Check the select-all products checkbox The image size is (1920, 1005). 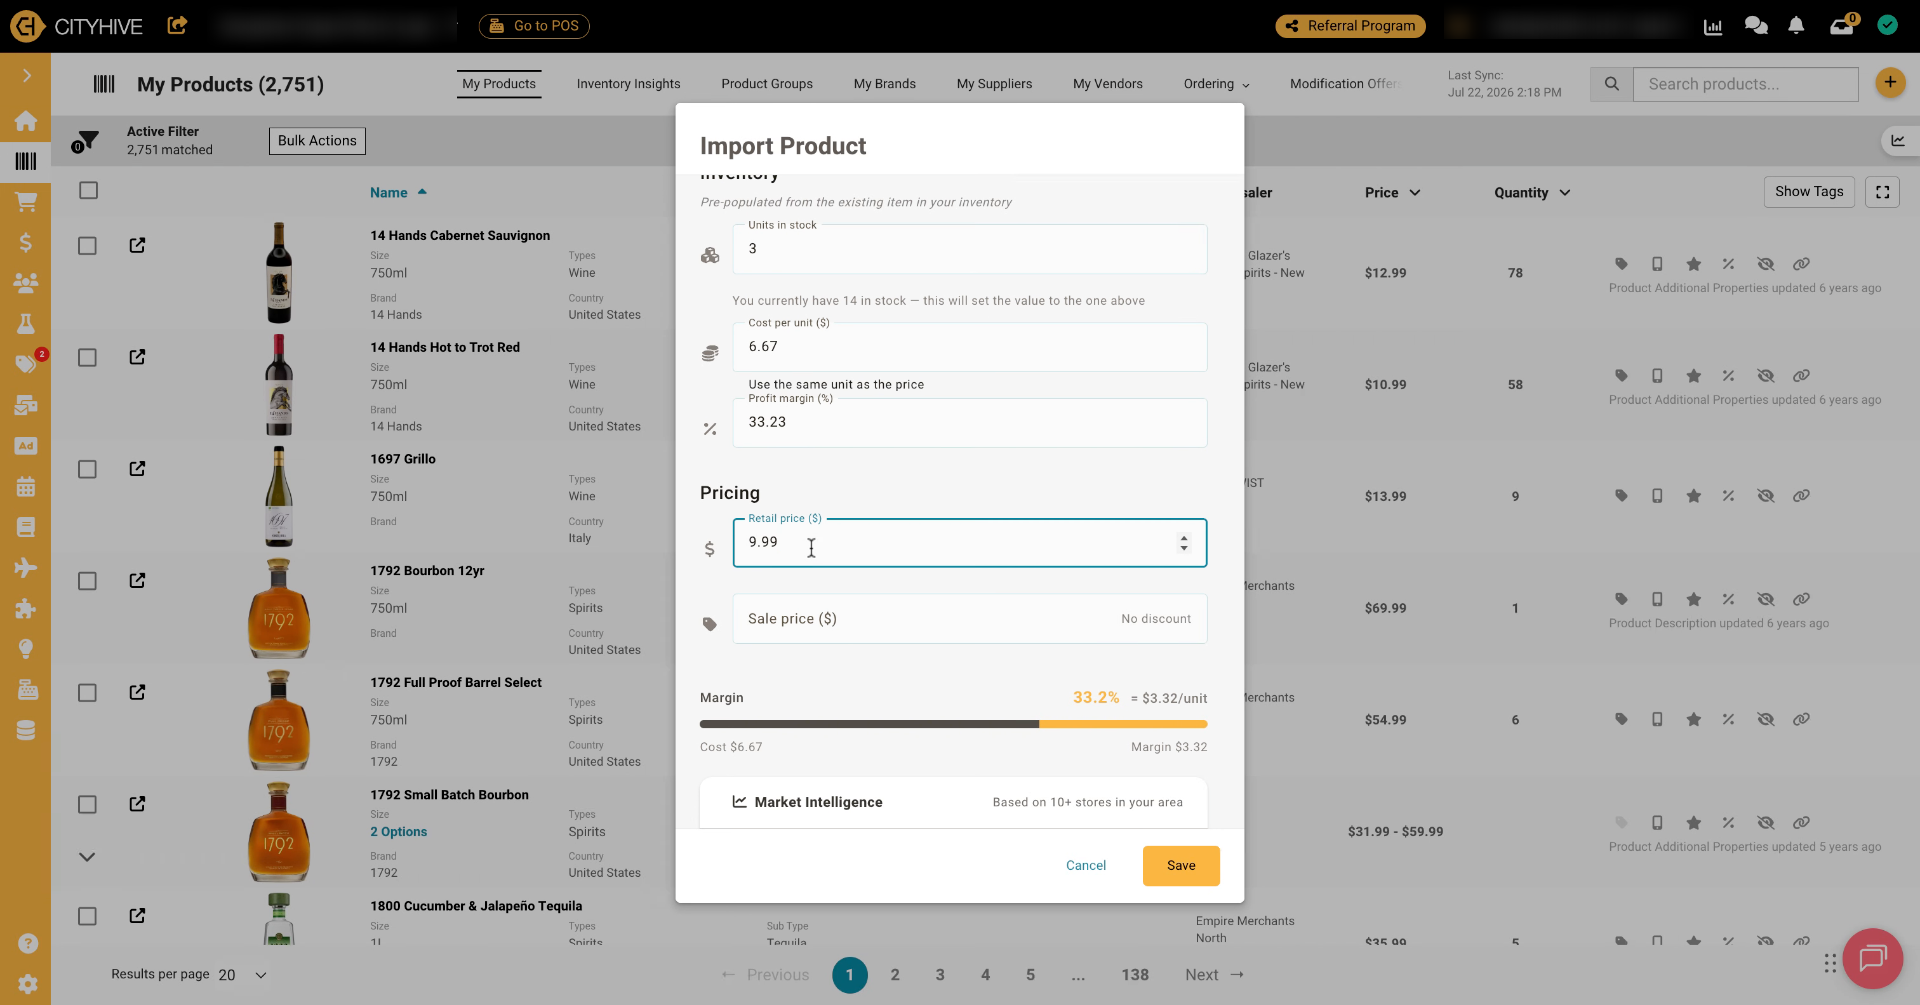[88, 190]
